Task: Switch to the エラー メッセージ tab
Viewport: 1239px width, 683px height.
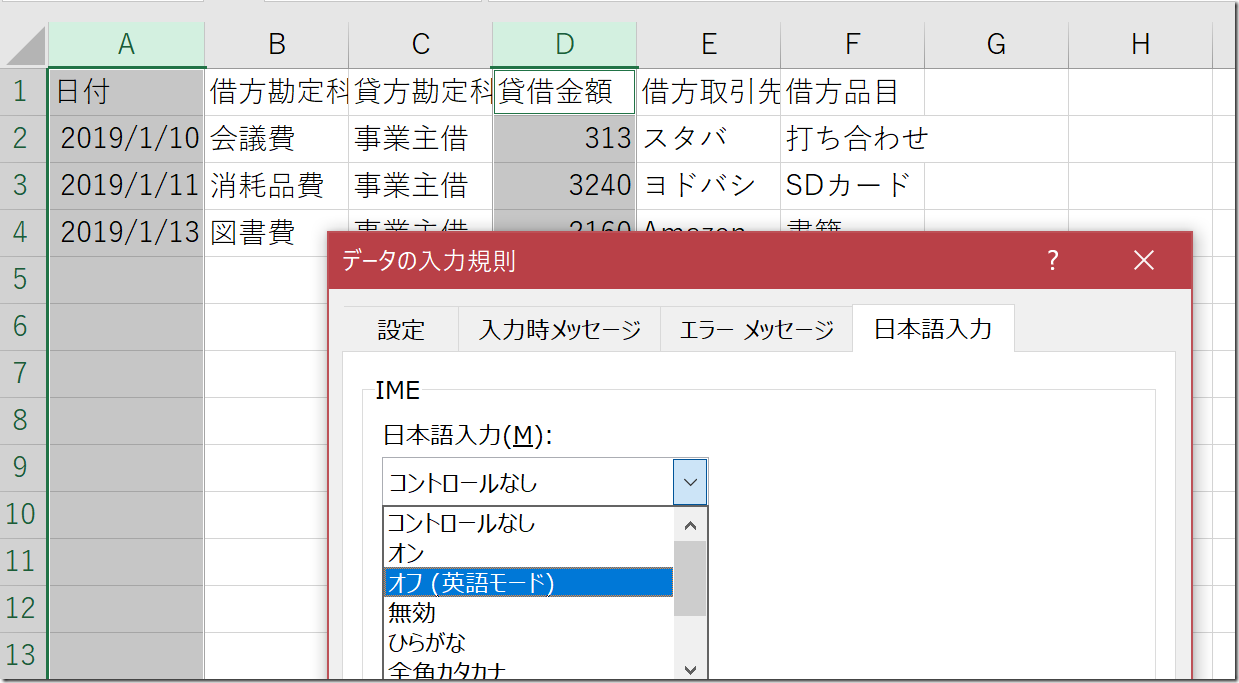Action: [x=756, y=330]
